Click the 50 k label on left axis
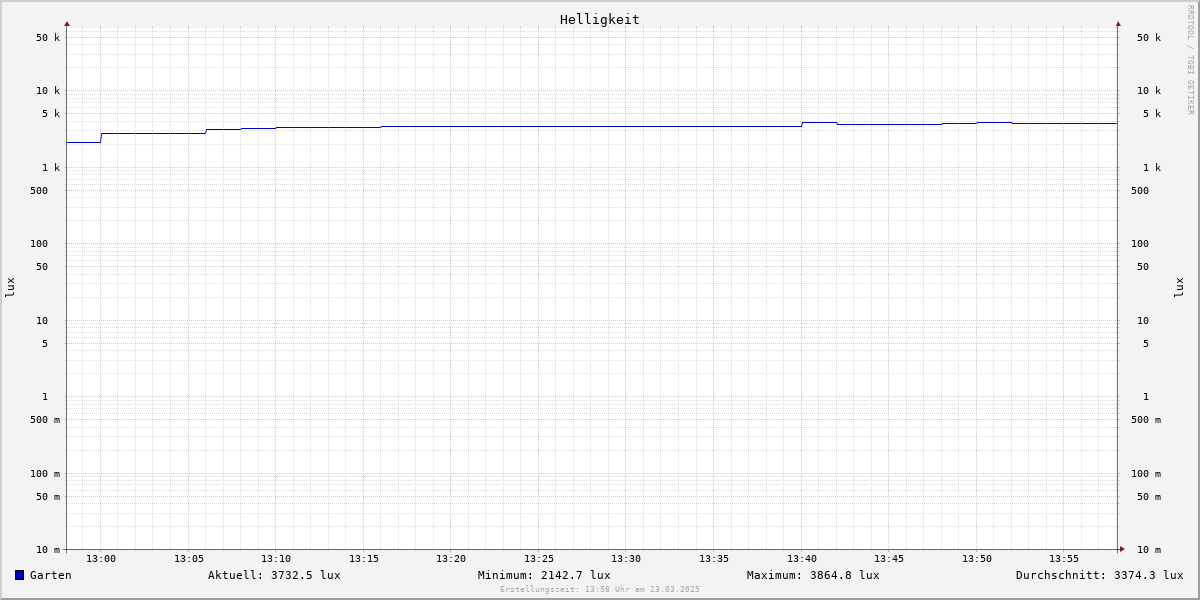Screen dimensions: 1200x600 (x=48, y=38)
